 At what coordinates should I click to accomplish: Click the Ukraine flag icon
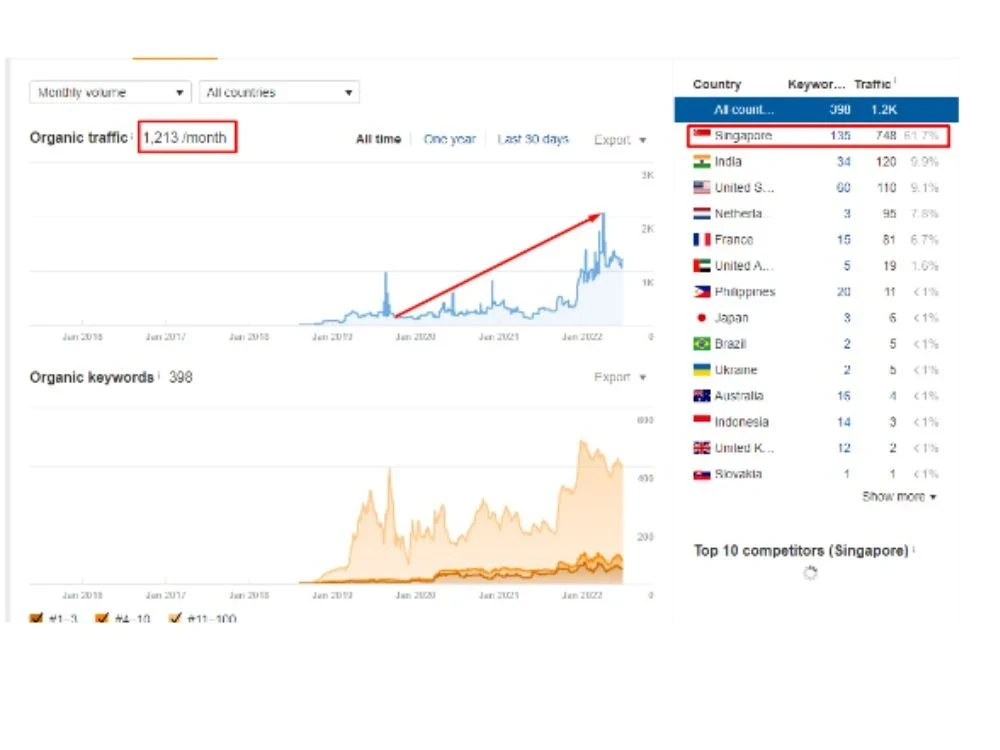click(x=702, y=370)
